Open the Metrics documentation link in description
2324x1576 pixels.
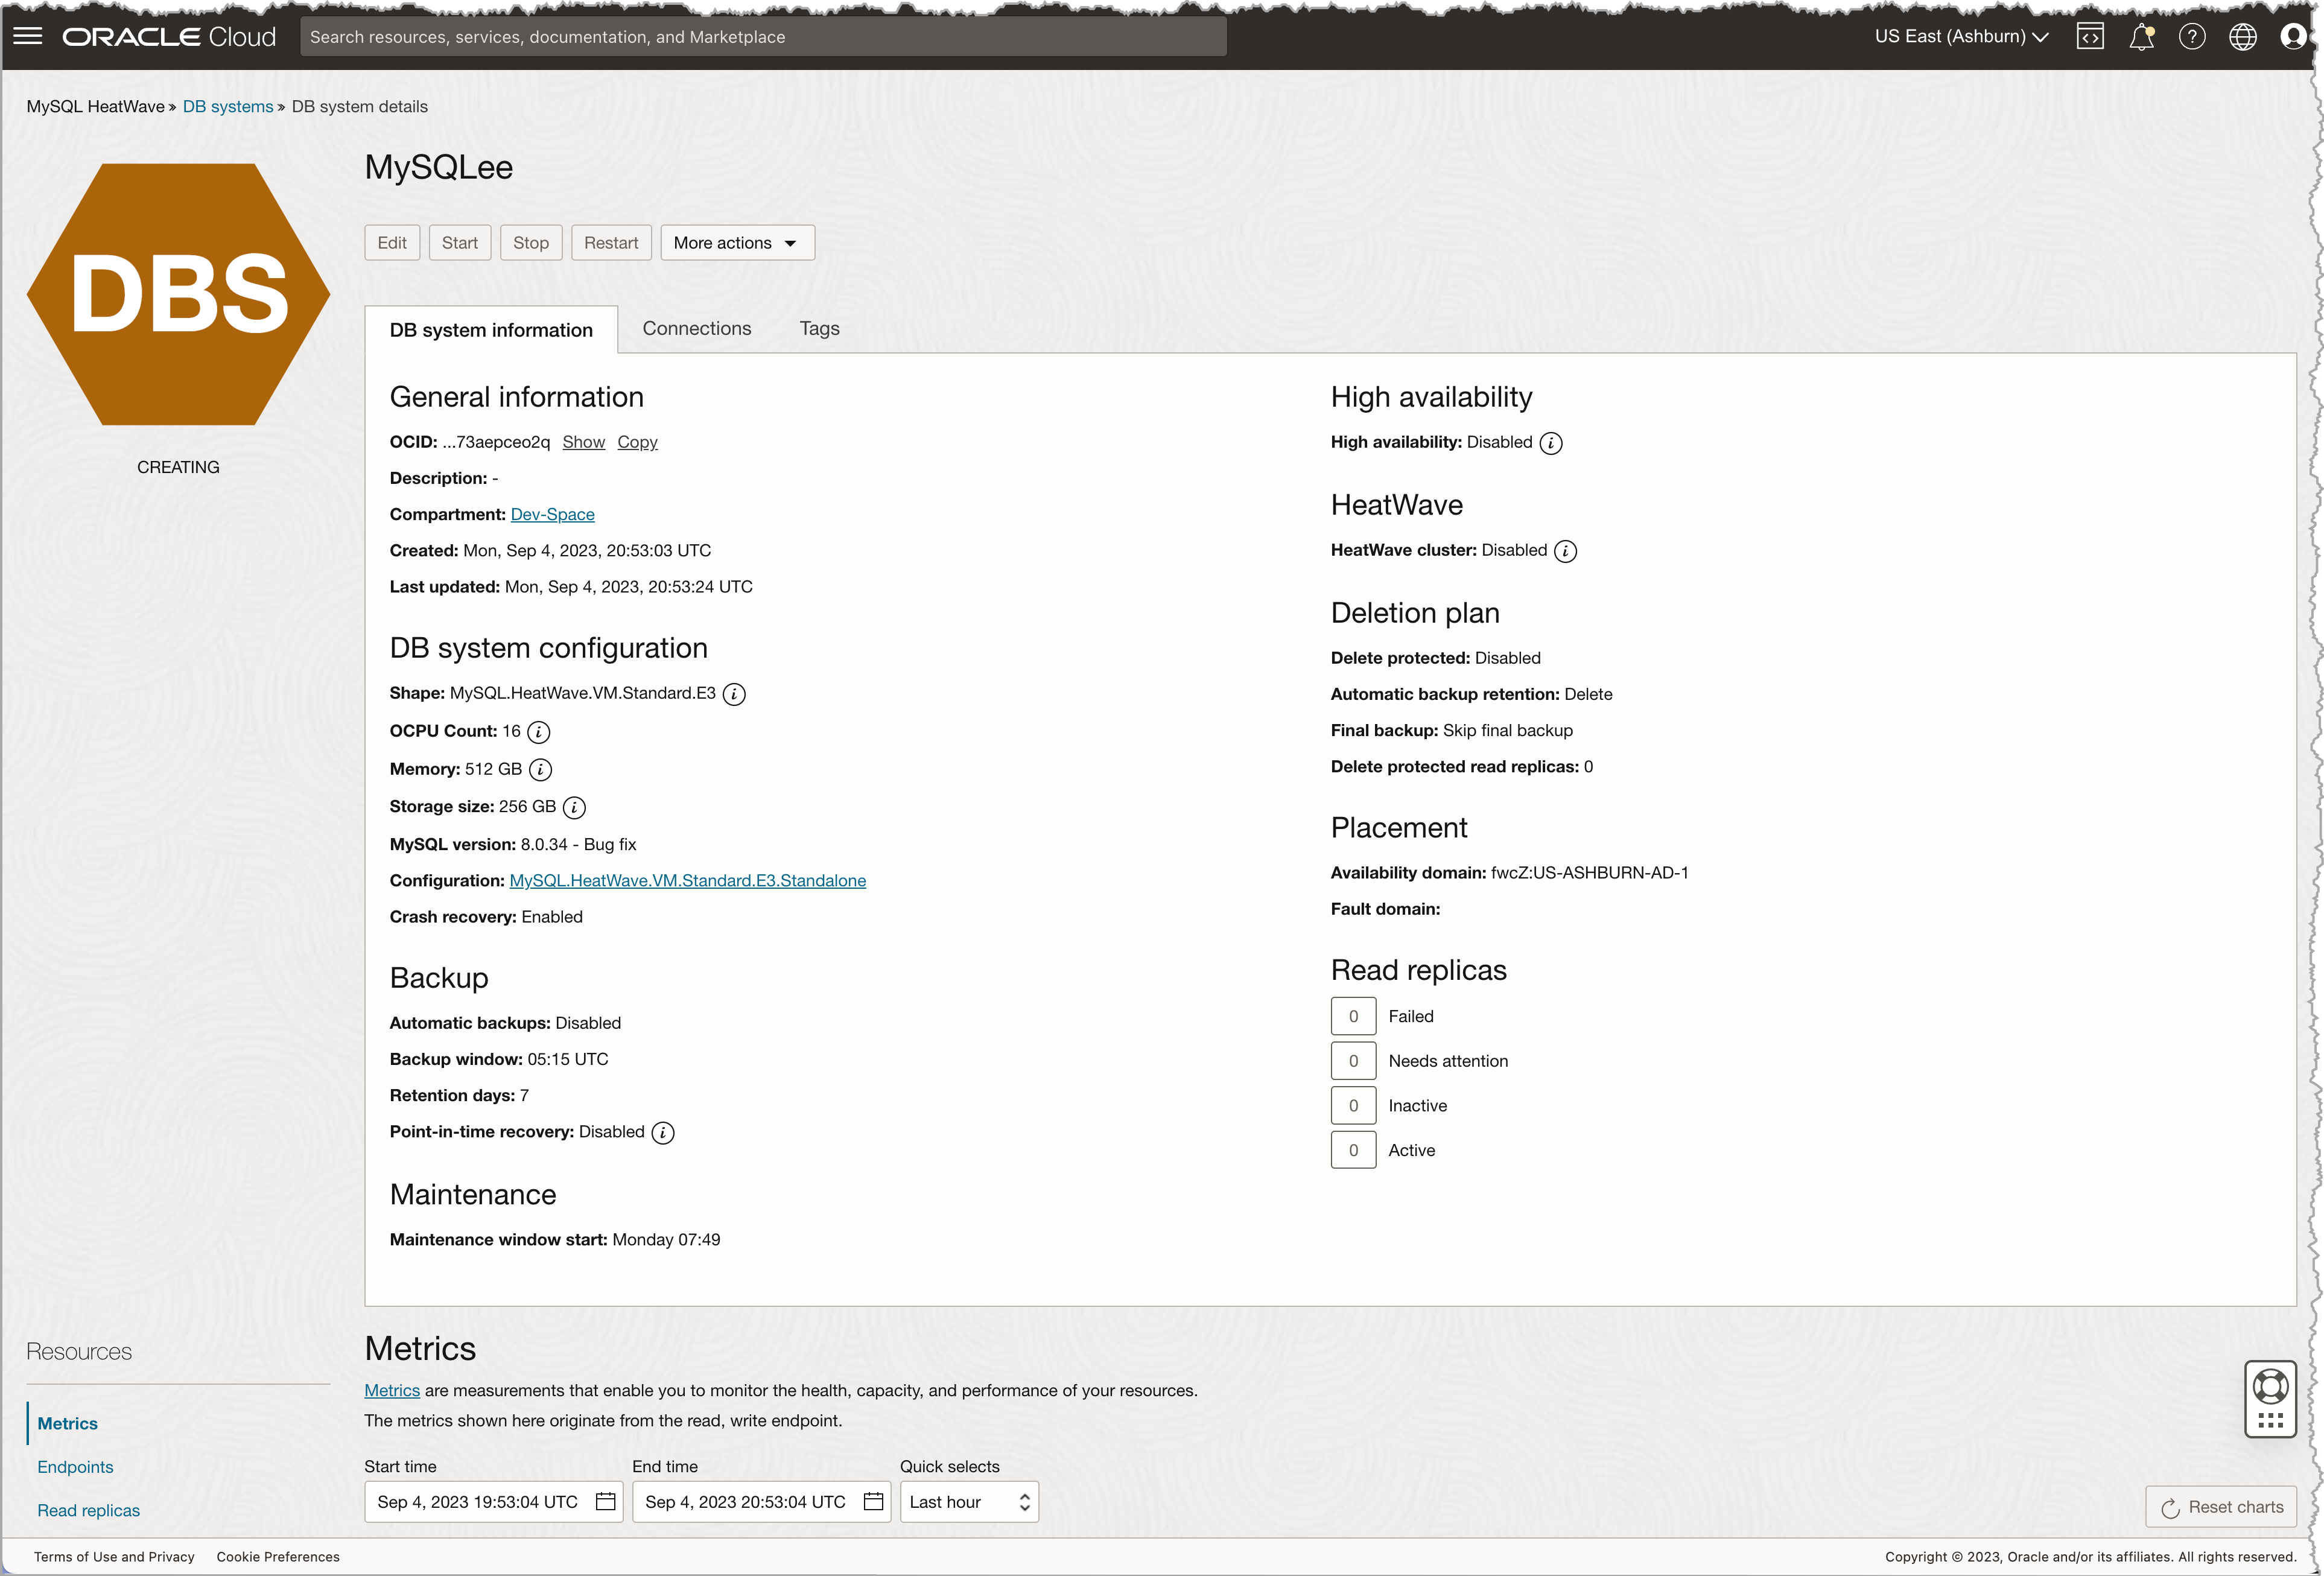[392, 1391]
